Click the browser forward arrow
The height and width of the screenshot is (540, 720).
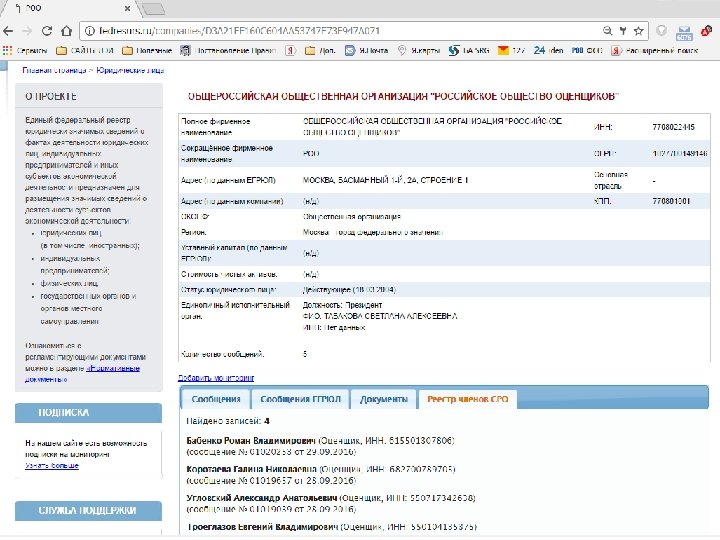[x=27, y=31]
